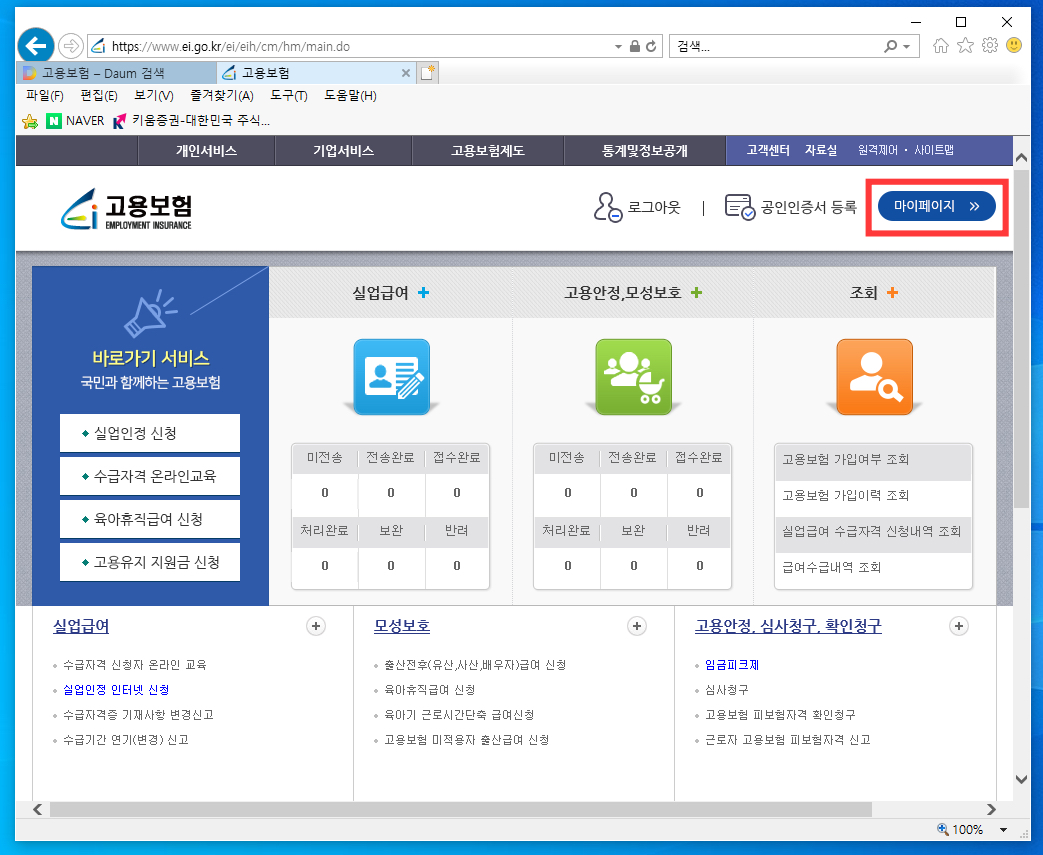Click the refresh icon in address bar

[651, 47]
